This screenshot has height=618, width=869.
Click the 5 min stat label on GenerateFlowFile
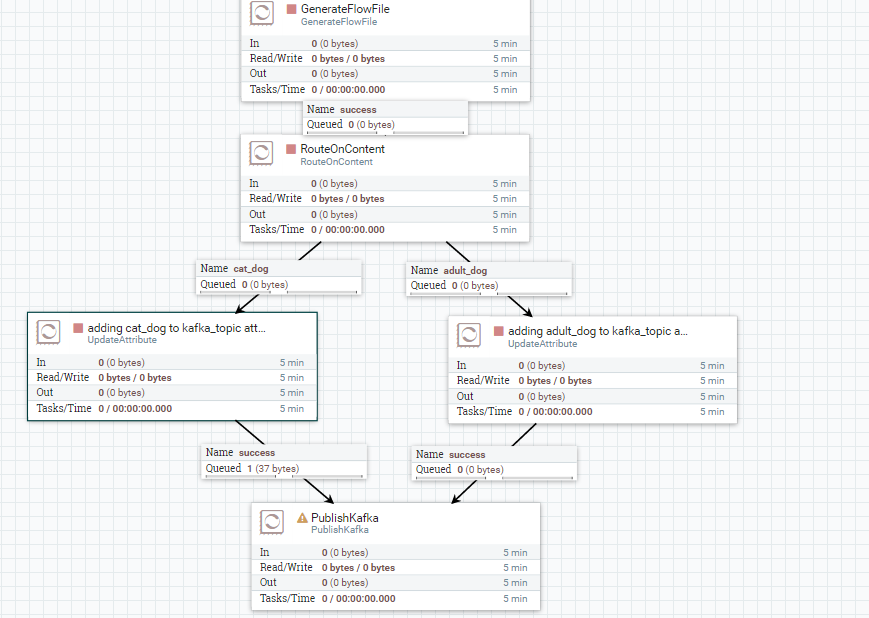tap(505, 43)
